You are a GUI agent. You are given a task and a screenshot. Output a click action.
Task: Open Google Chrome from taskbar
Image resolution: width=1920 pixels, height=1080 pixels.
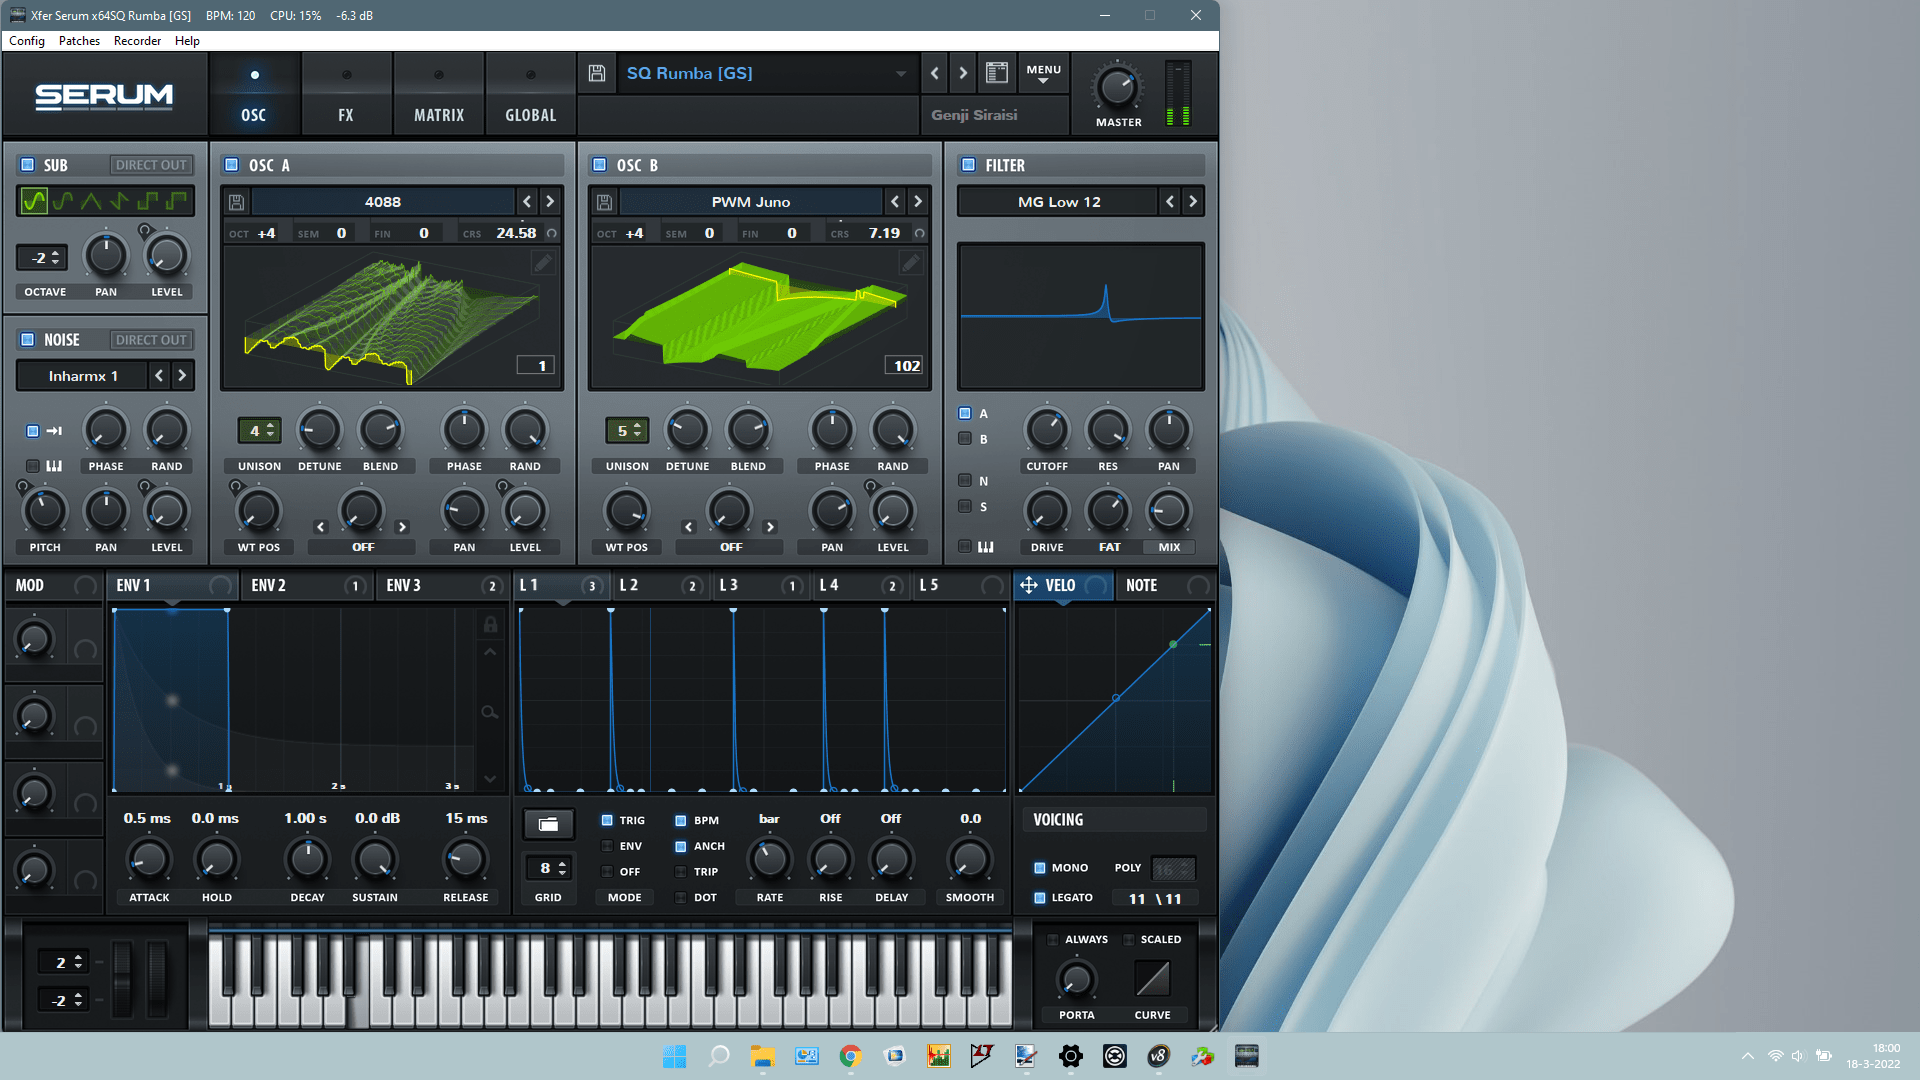[x=850, y=1056]
